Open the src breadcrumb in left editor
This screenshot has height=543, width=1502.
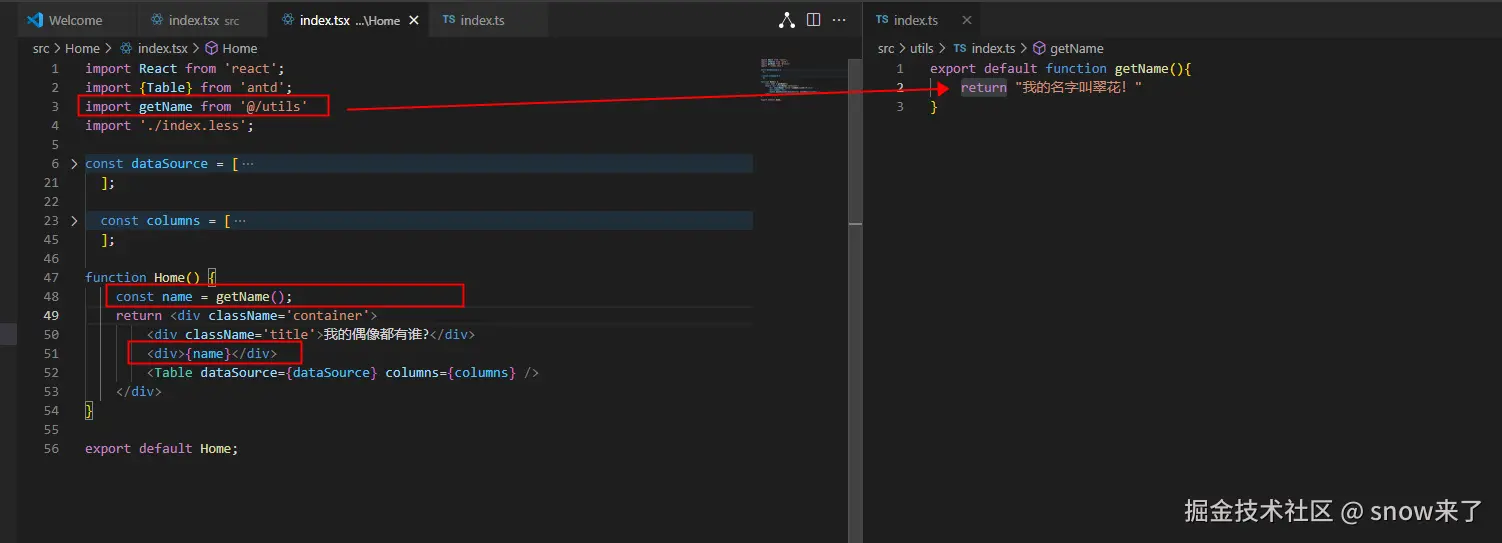tap(41, 48)
